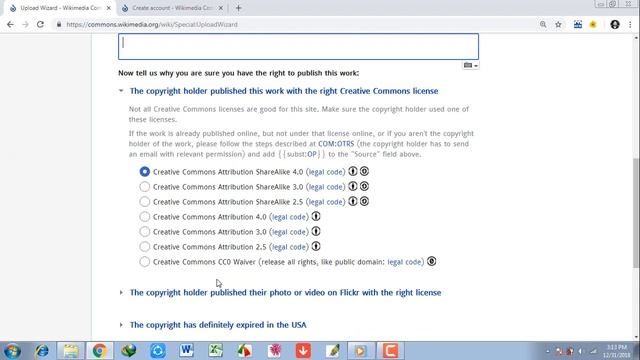
Task: Go back to previous page
Action: pyautogui.click(x=10, y=24)
